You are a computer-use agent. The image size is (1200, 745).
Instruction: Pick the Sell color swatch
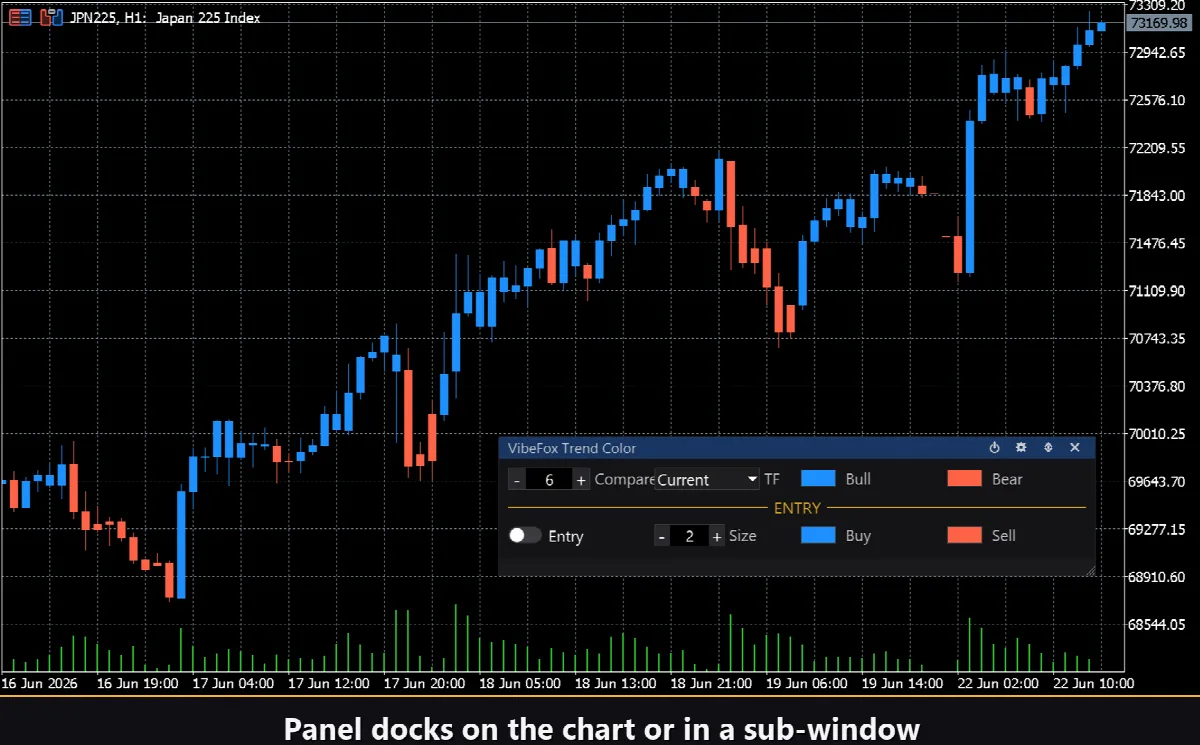(x=965, y=535)
